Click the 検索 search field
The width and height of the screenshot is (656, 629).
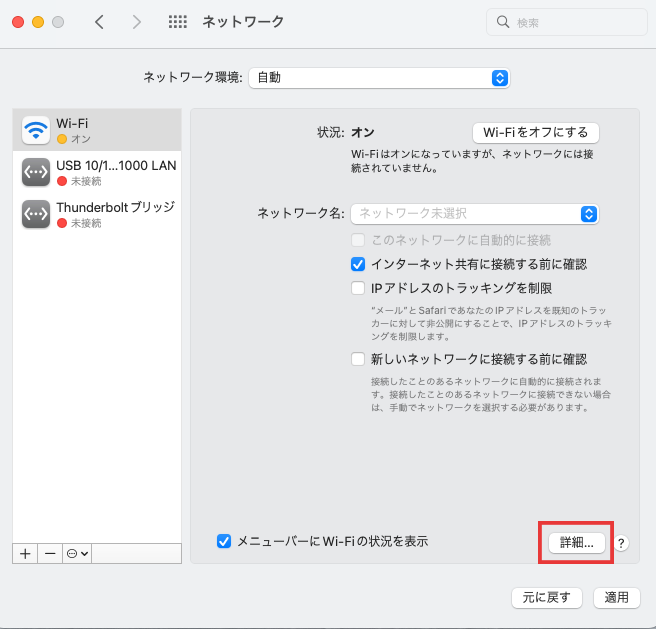(x=565, y=22)
